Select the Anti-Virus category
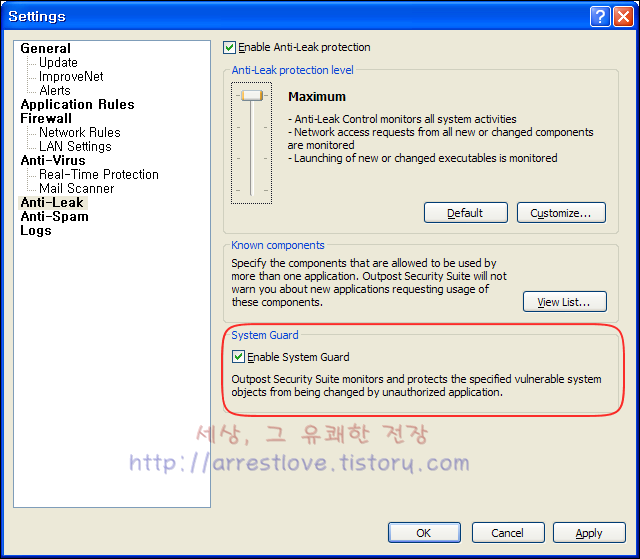Viewport: 640px width, 559px height. click(53, 160)
